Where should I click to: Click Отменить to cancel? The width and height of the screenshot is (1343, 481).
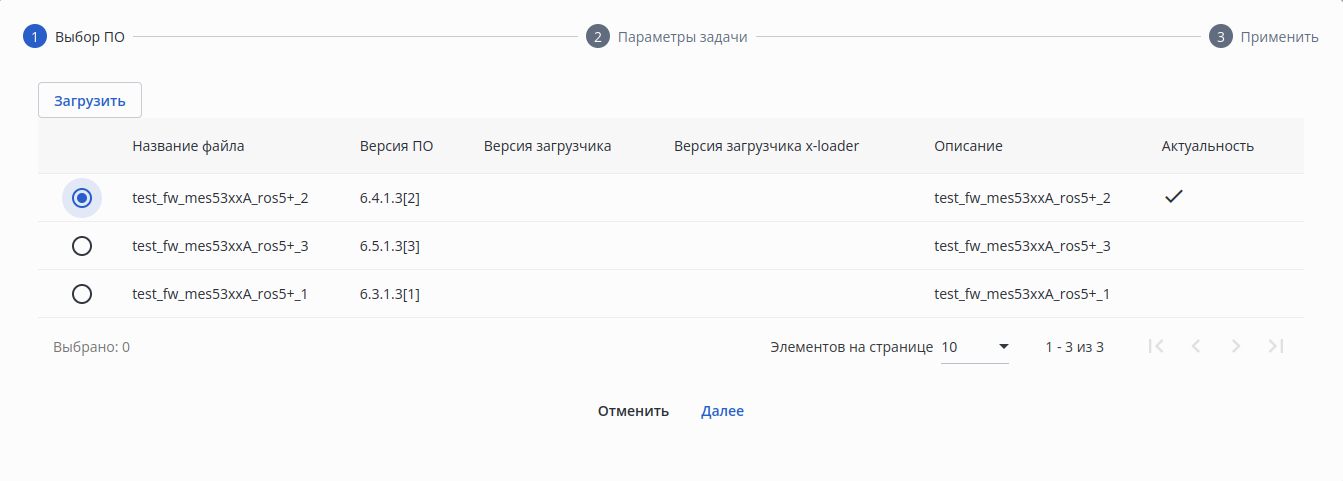click(x=633, y=411)
